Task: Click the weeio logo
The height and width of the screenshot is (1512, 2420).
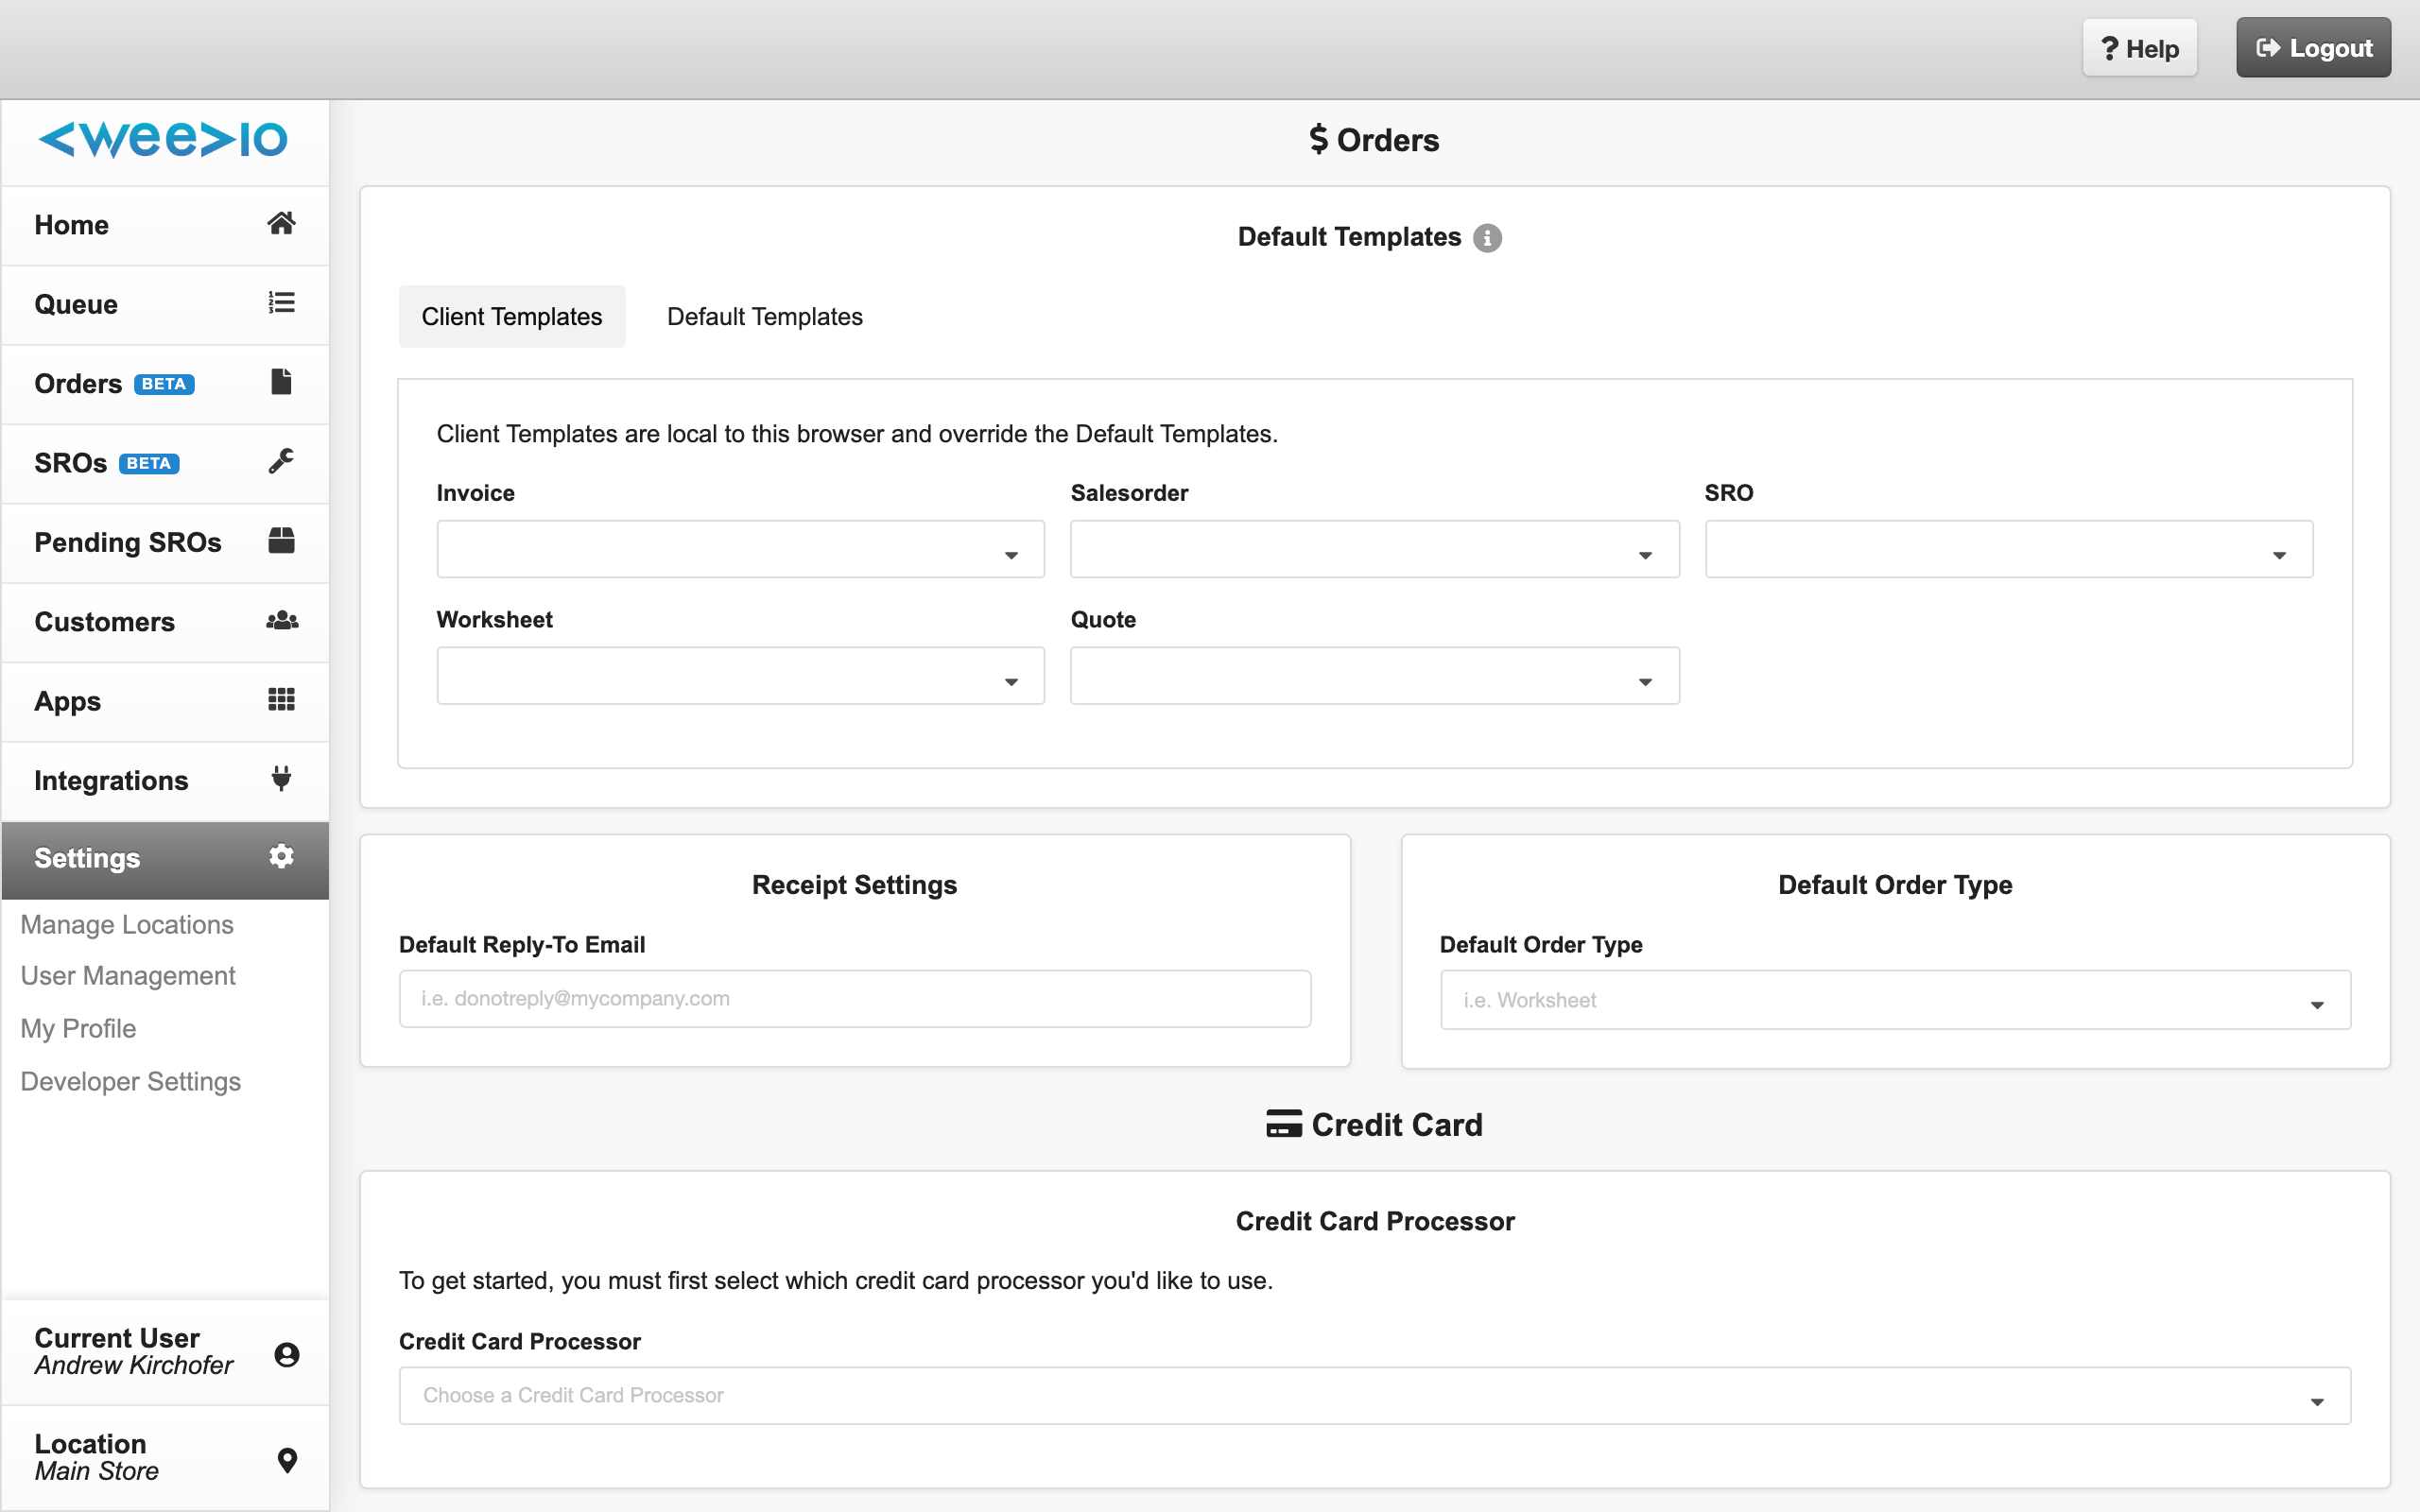Action: (x=163, y=140)
